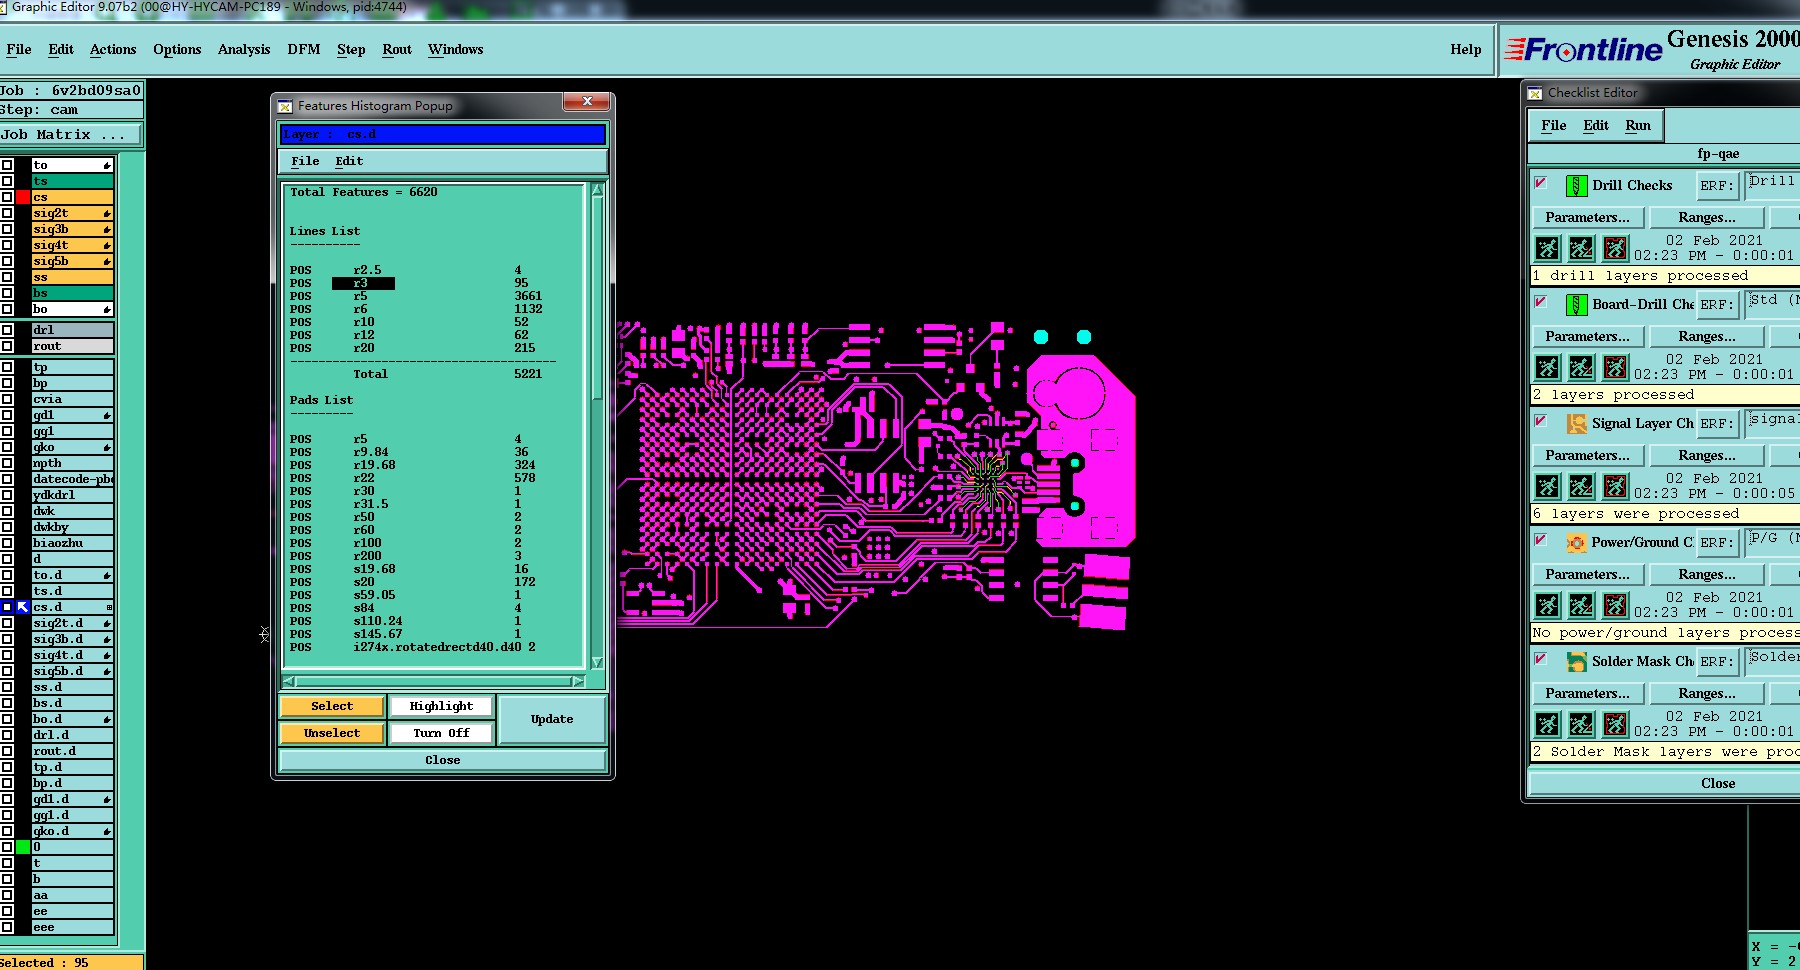Click the plain running-man run icon under Drill Checks

point(1547,248)
